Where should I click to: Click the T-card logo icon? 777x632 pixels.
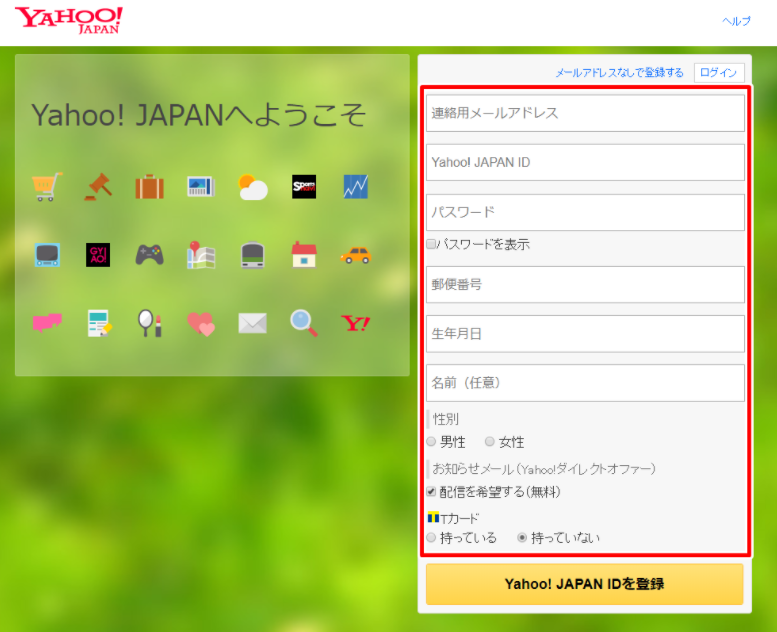[433, 517]
